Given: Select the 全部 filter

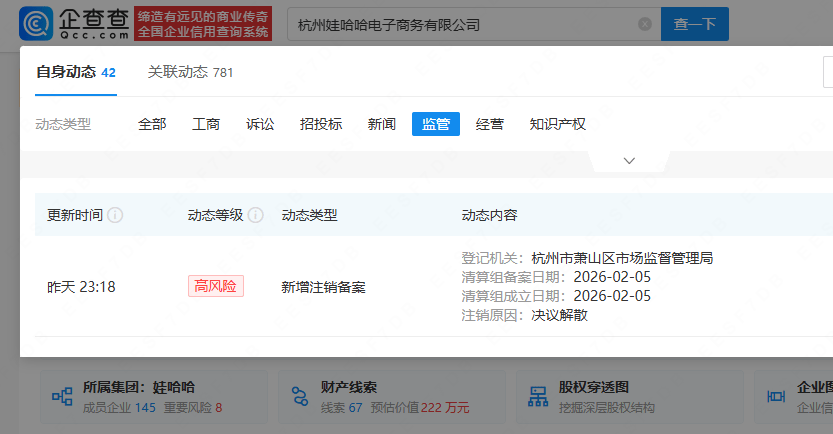Looking at the screenshot, I should coord(152,124).
